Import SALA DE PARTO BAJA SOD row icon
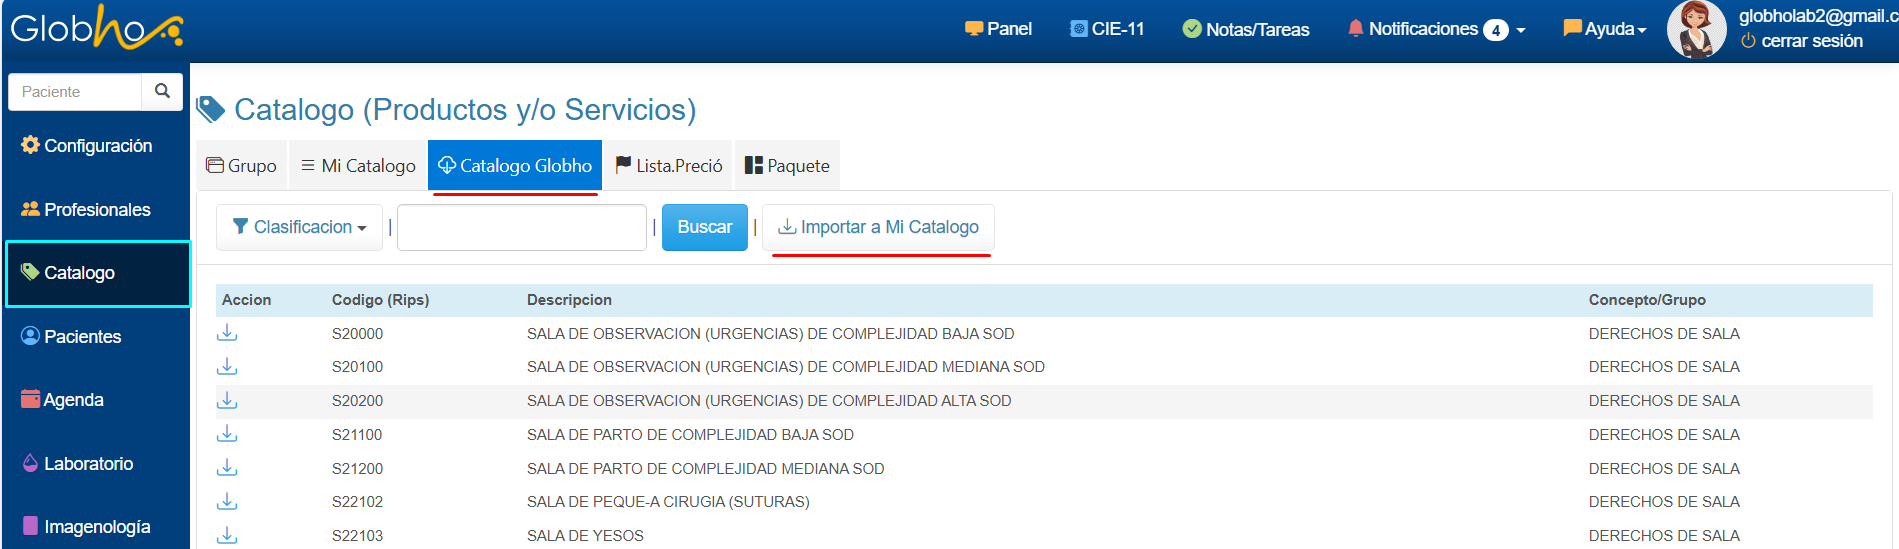The image size is (1899, 549). [x=227, y=434]
